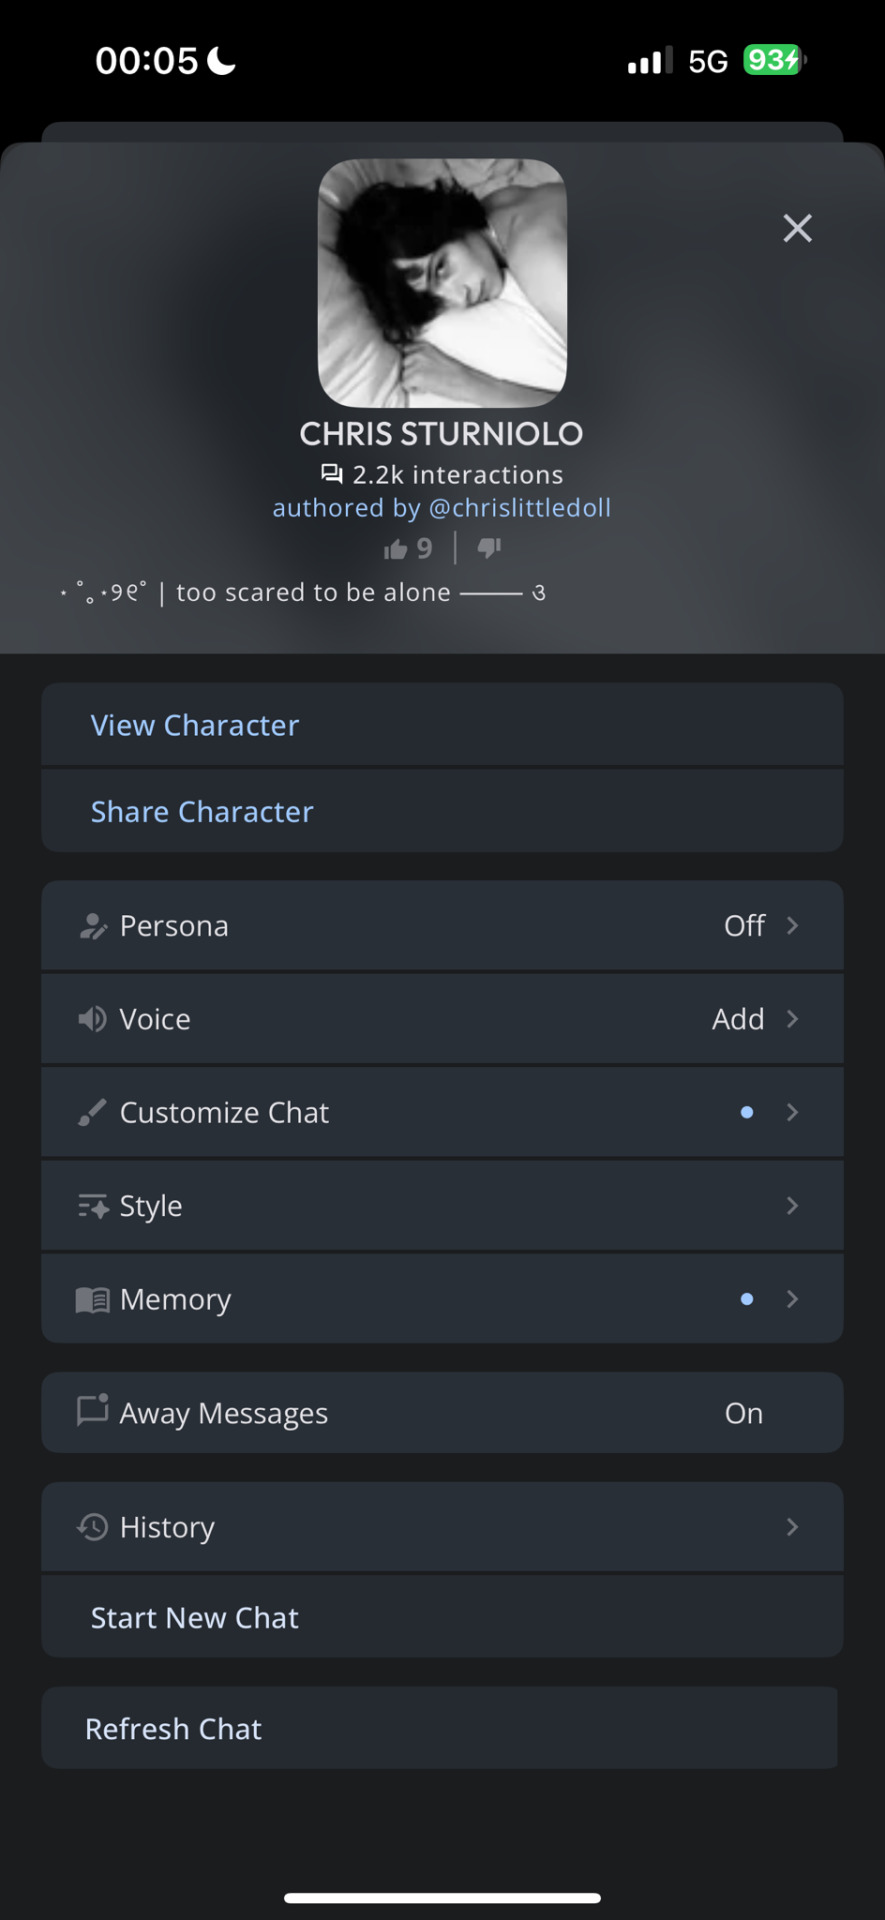This screenshot has height=1920, width=885.
Task: Click the Customize Chat brush icon
Action: (92, 1112)
